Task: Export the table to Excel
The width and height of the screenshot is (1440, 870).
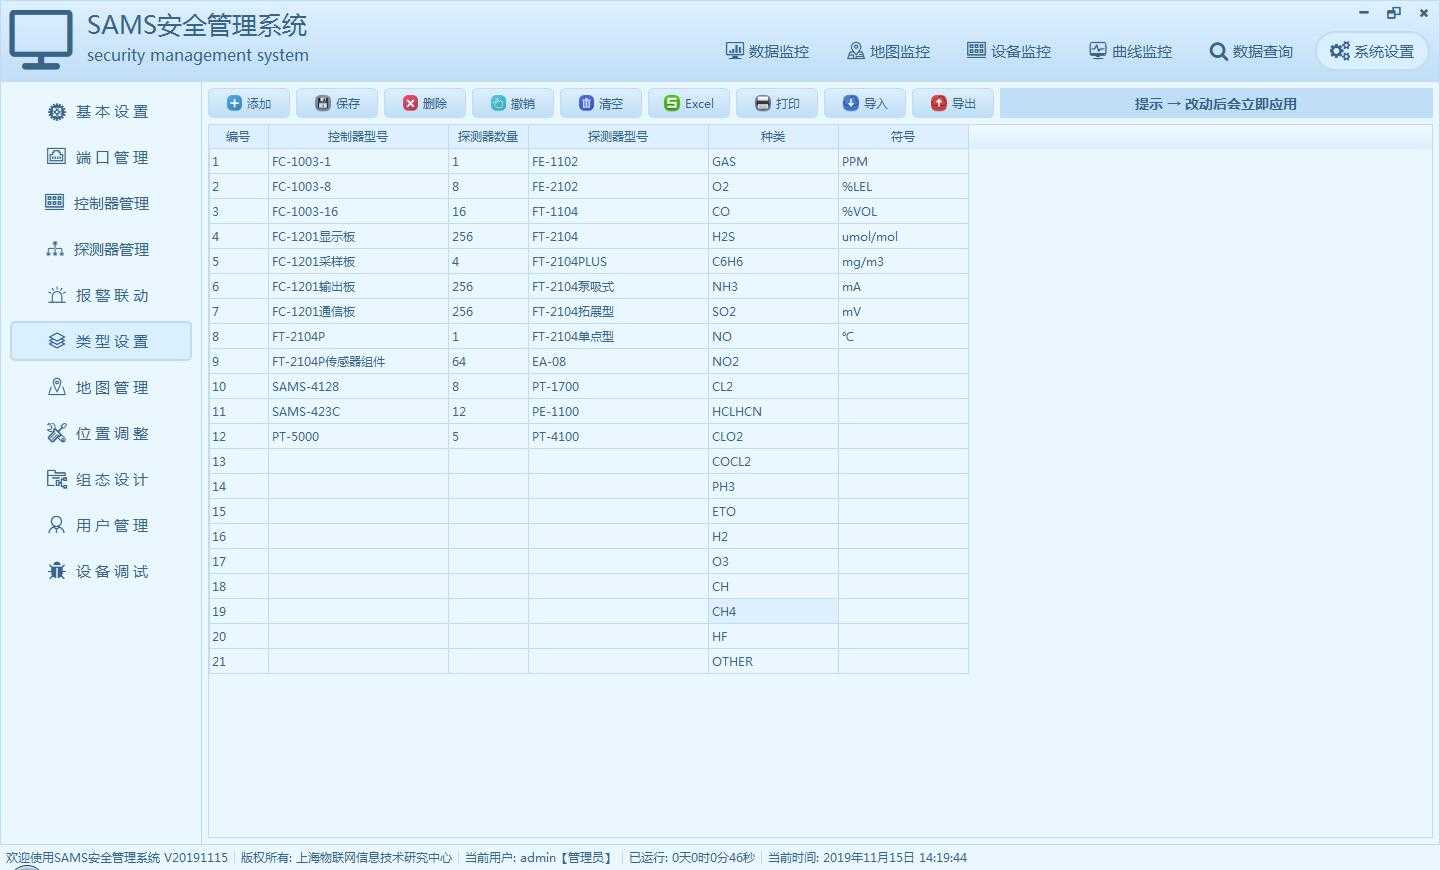Action: 689,103
